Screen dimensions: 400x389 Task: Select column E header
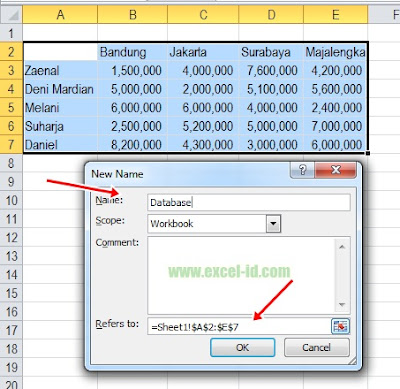[336, 15]
